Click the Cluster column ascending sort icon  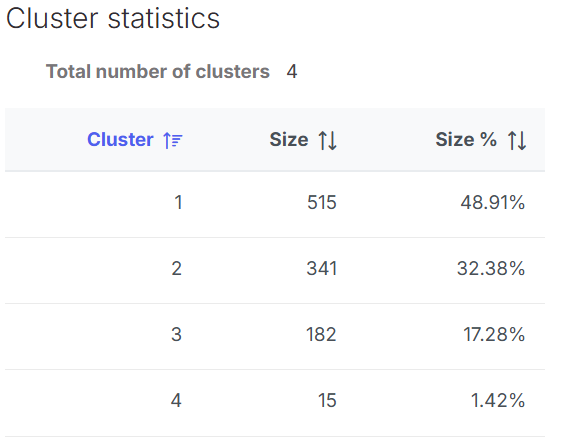[x=173, y=140]
